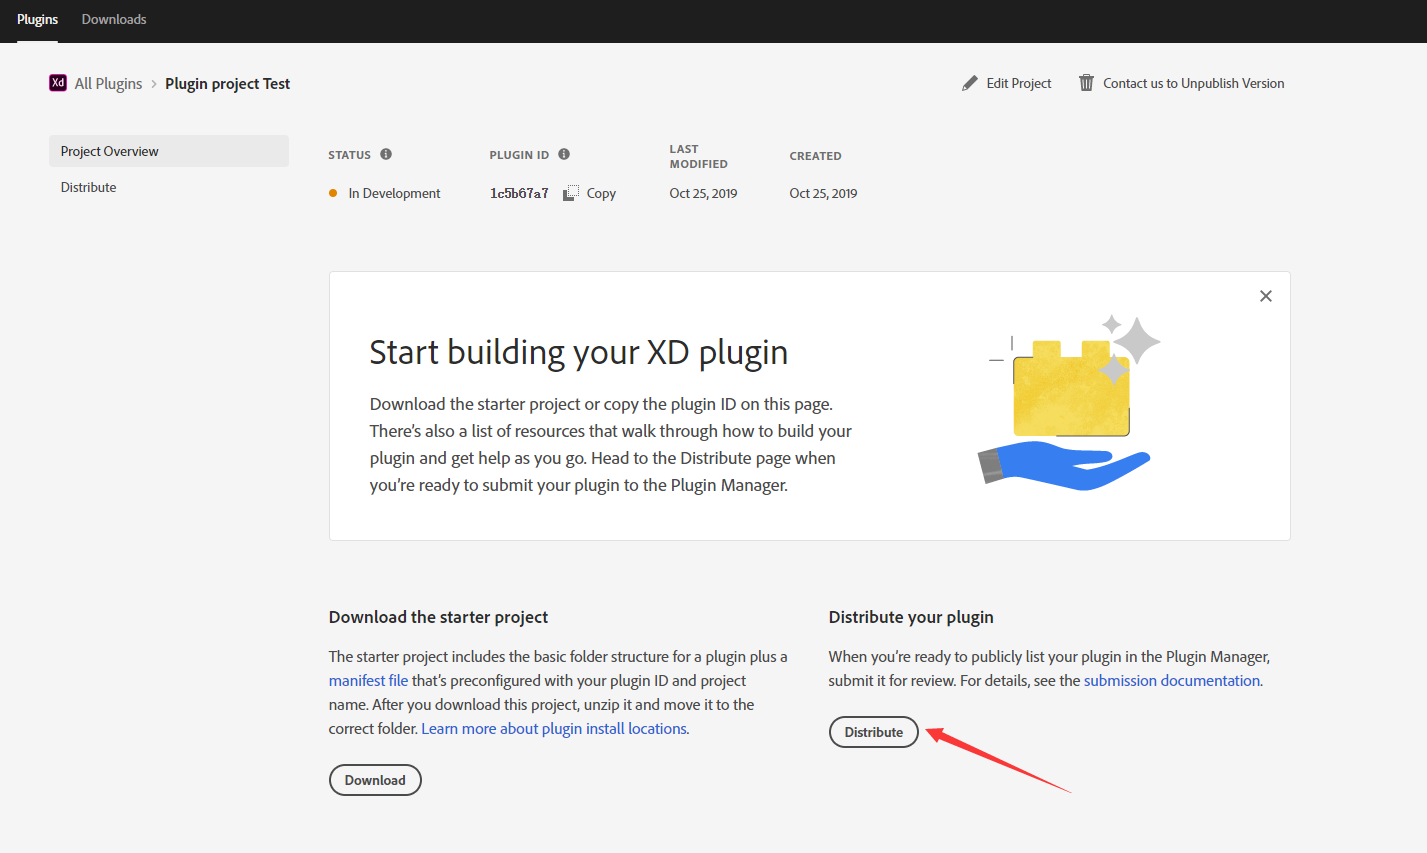
Task: Click the info icon next to STATUS
Action: 386,154
